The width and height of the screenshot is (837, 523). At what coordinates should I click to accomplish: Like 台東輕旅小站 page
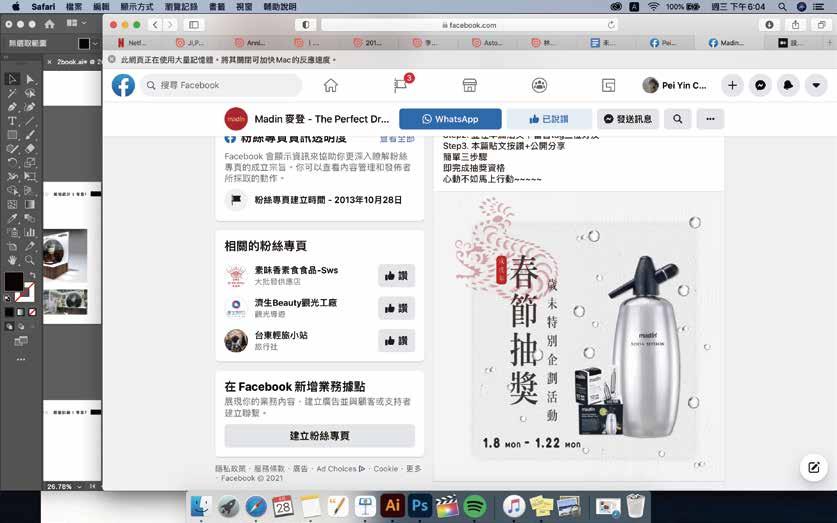pos(397,340)
